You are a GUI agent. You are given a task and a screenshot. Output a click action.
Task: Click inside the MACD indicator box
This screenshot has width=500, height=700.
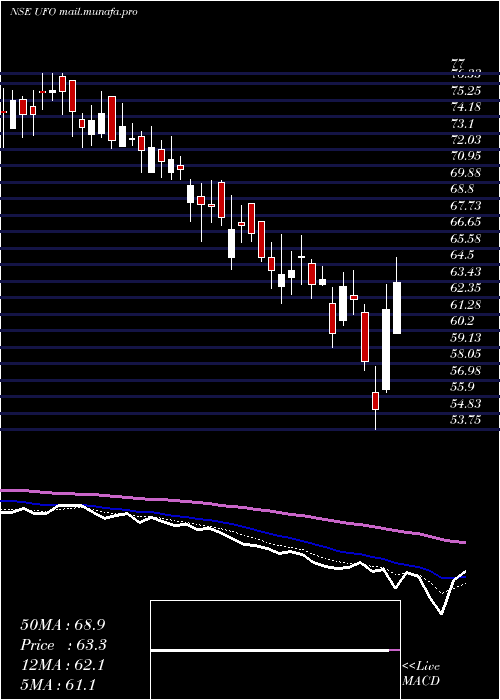point(275,650)
